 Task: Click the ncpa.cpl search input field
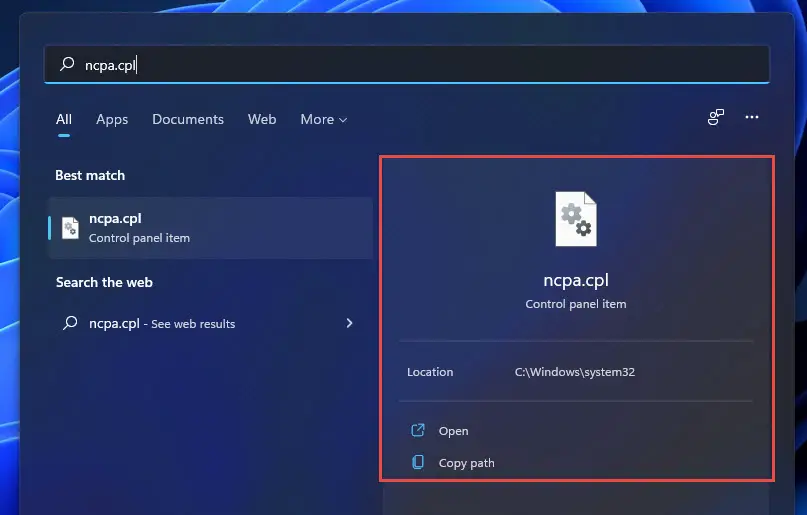point(407,64)
